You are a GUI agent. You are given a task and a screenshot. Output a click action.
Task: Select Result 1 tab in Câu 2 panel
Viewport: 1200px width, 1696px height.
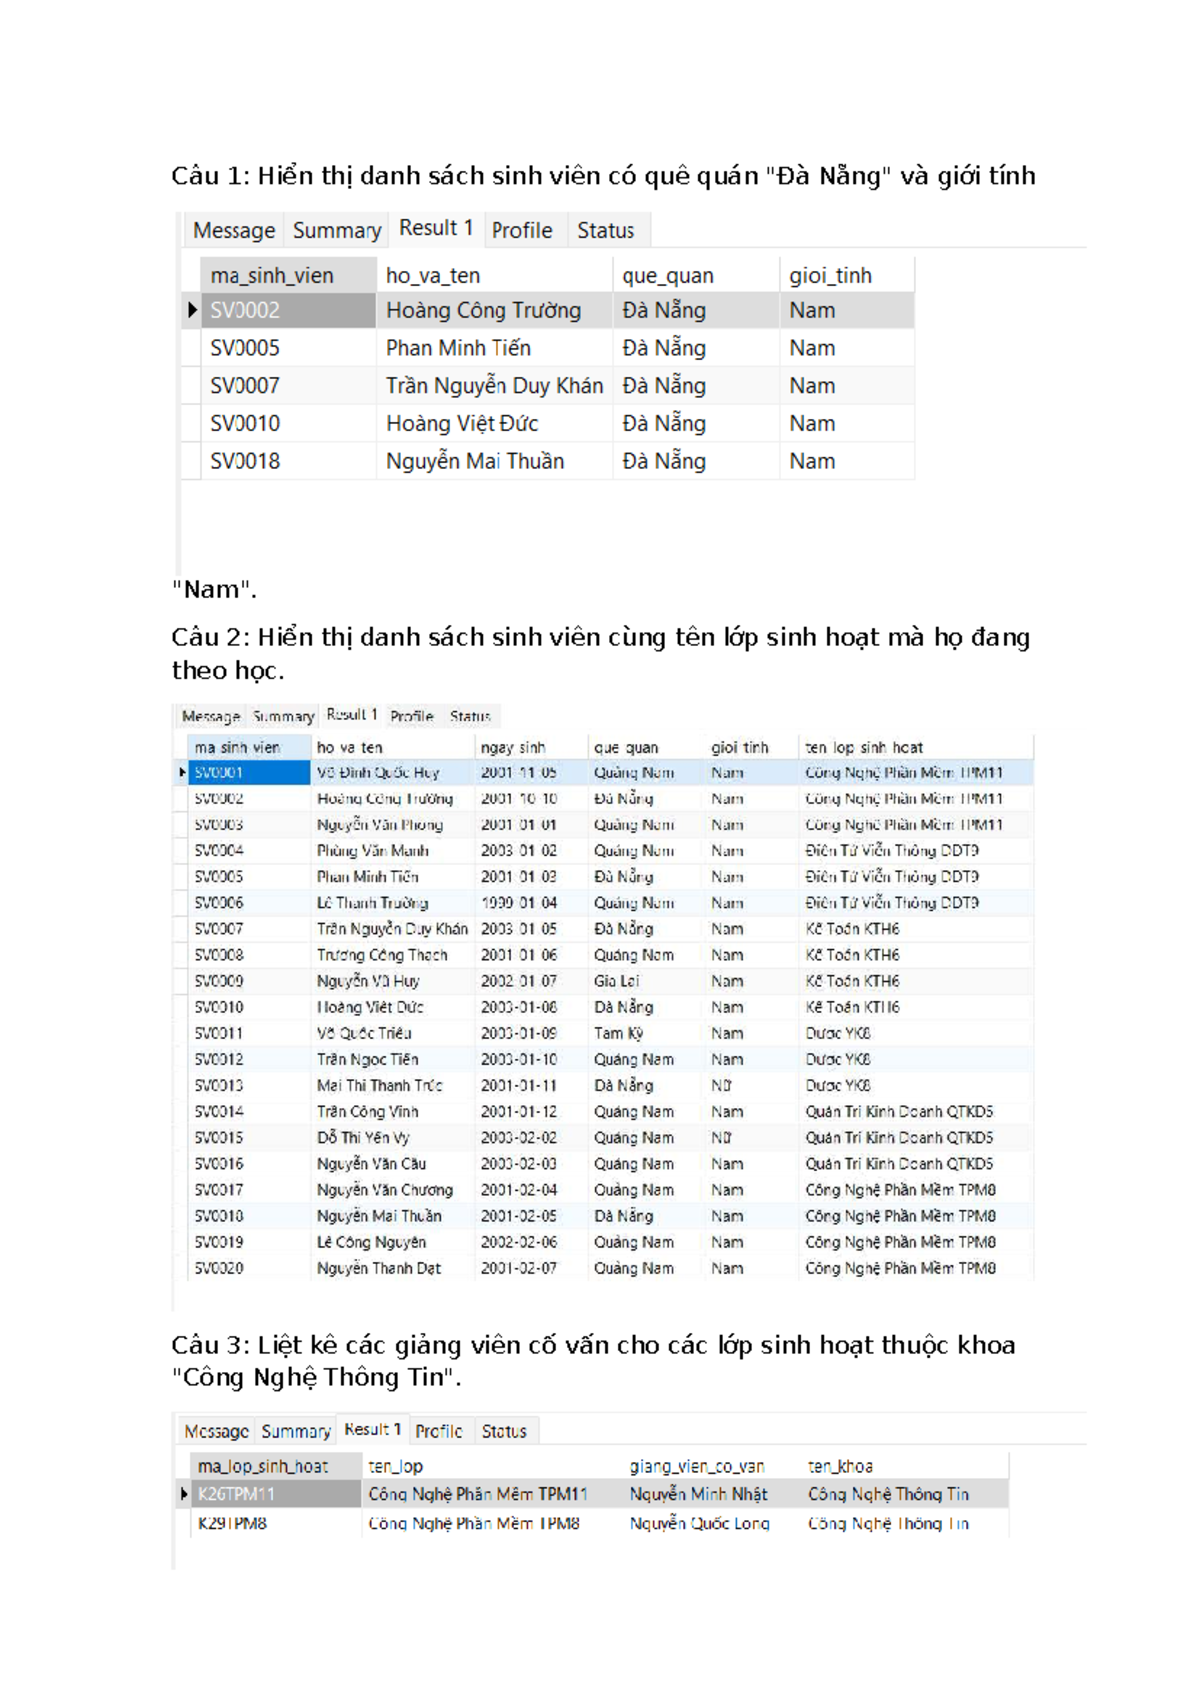click(x=352, y=715)
